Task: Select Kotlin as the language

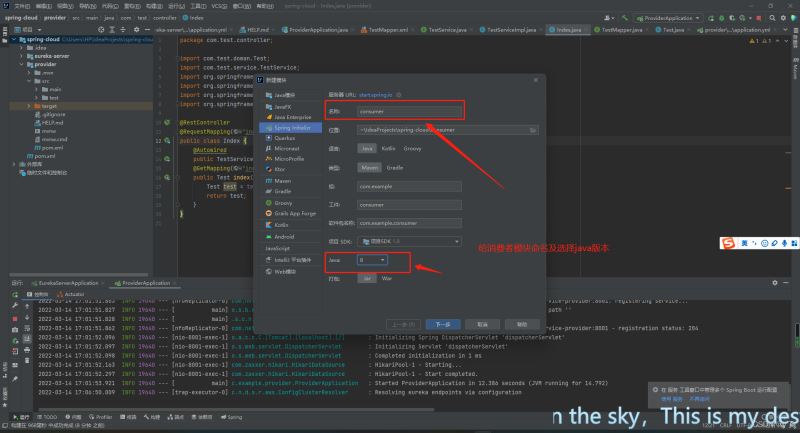Action: click(387, 148)
